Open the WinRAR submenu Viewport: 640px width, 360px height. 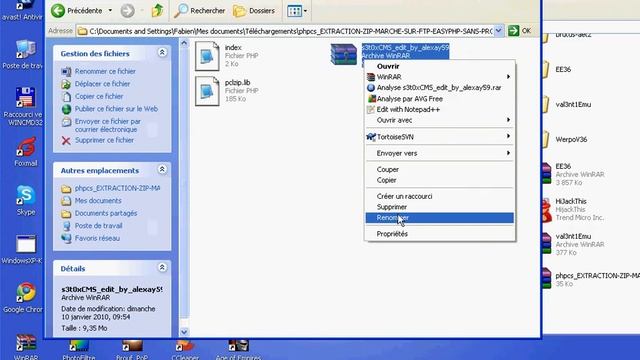click(x=440, y=77)
